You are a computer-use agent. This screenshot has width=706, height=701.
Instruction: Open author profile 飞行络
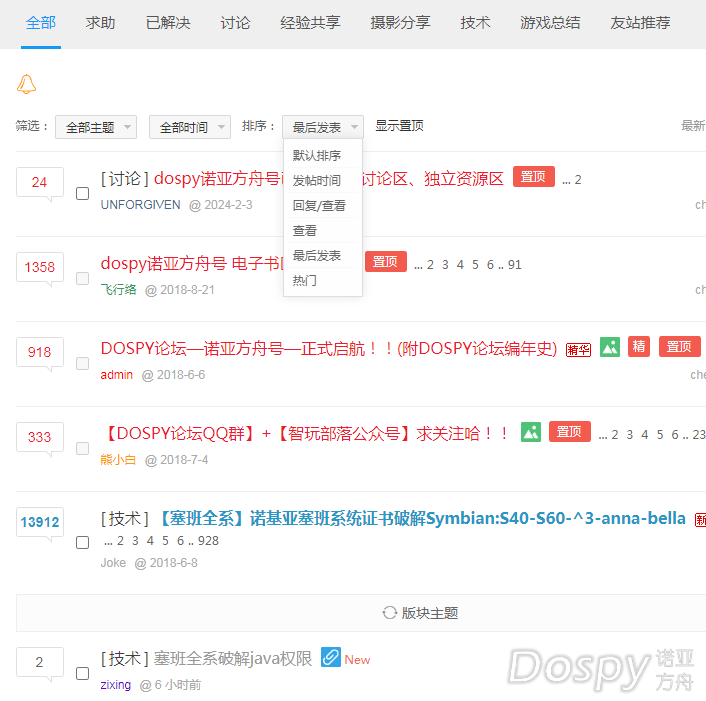(118, 289)
